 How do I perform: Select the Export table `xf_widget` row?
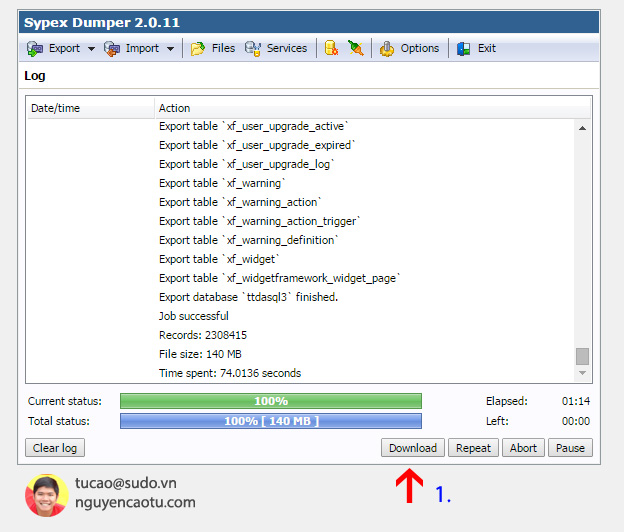300,259
